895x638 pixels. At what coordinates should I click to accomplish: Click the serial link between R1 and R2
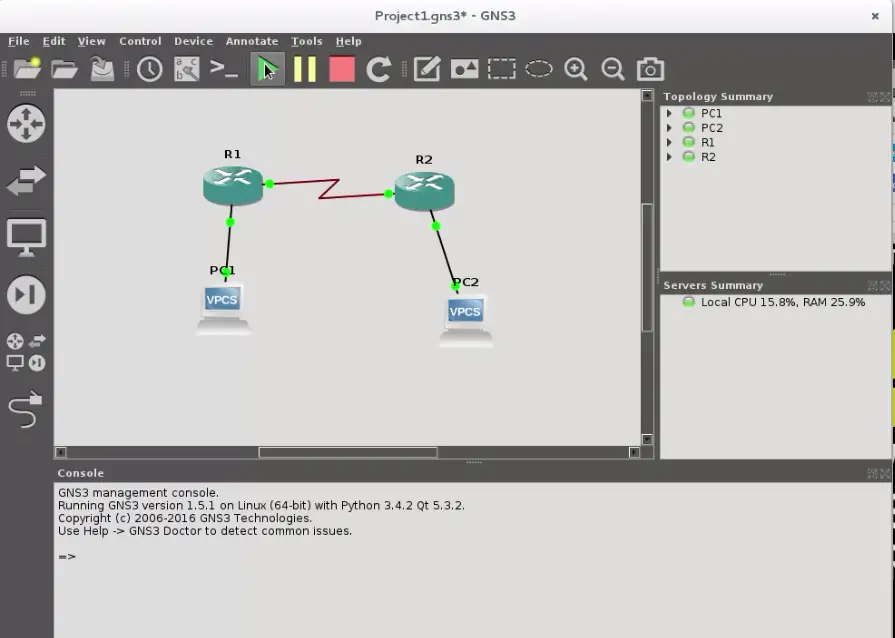tap(329, 189)
